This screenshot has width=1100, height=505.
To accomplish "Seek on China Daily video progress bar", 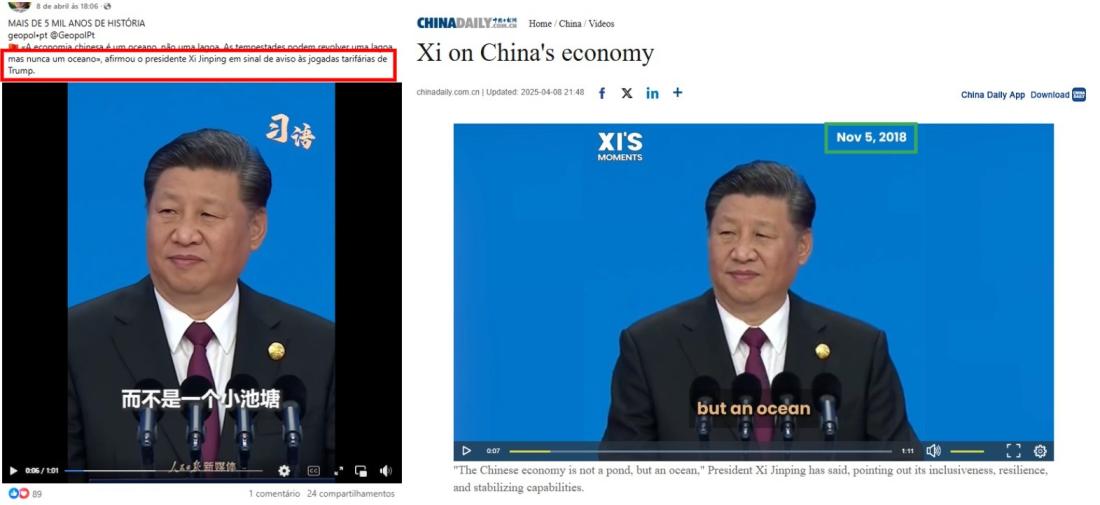I will pos(700,451).
